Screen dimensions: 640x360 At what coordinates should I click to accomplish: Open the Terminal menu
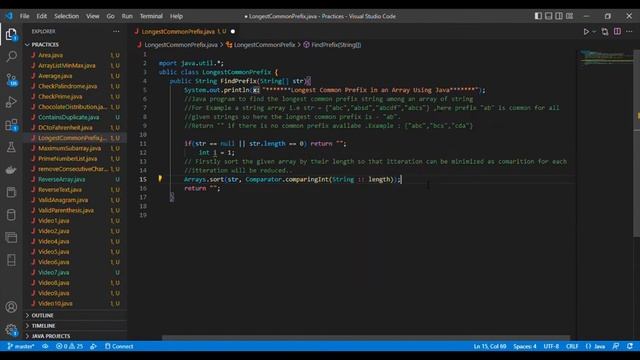pos(151,16)
